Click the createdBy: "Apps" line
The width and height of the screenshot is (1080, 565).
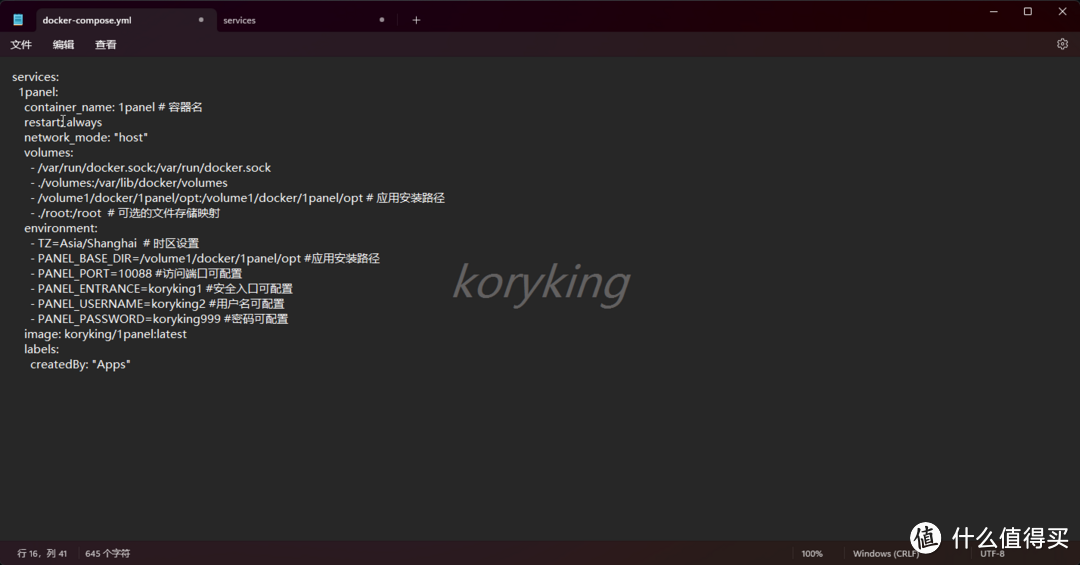80,365
